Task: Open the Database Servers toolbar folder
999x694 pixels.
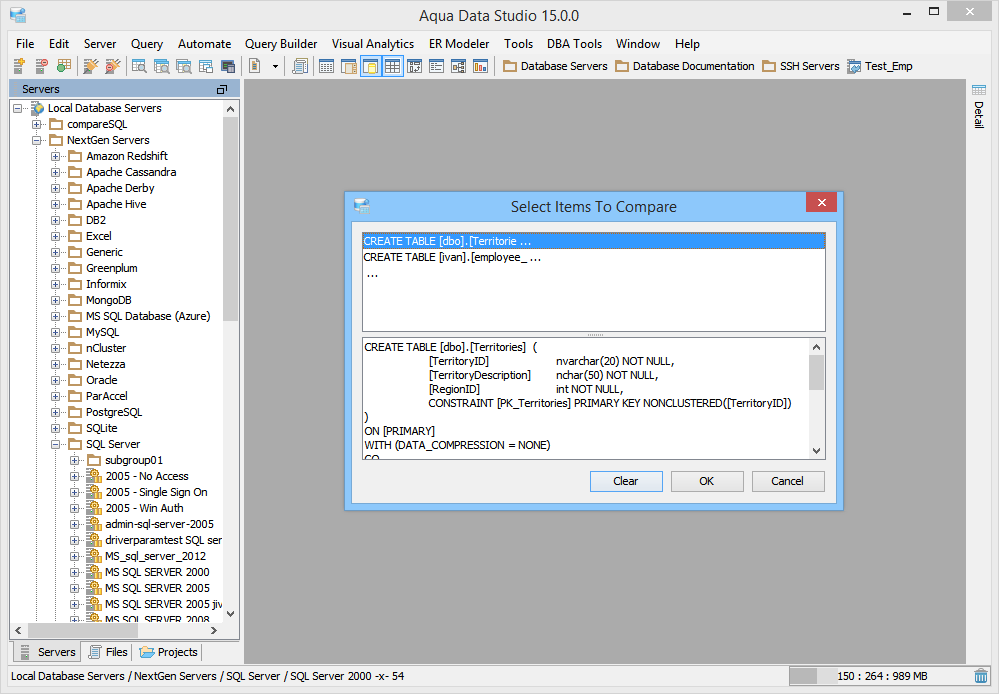Action: coord(555,66)
